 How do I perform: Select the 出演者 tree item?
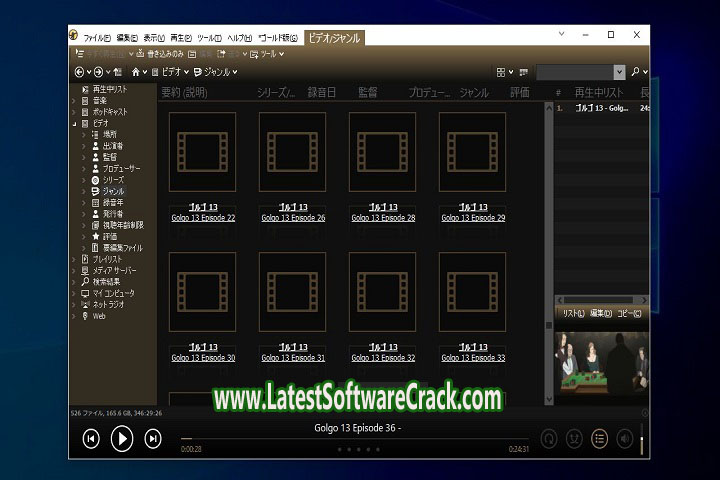(112, 146)
